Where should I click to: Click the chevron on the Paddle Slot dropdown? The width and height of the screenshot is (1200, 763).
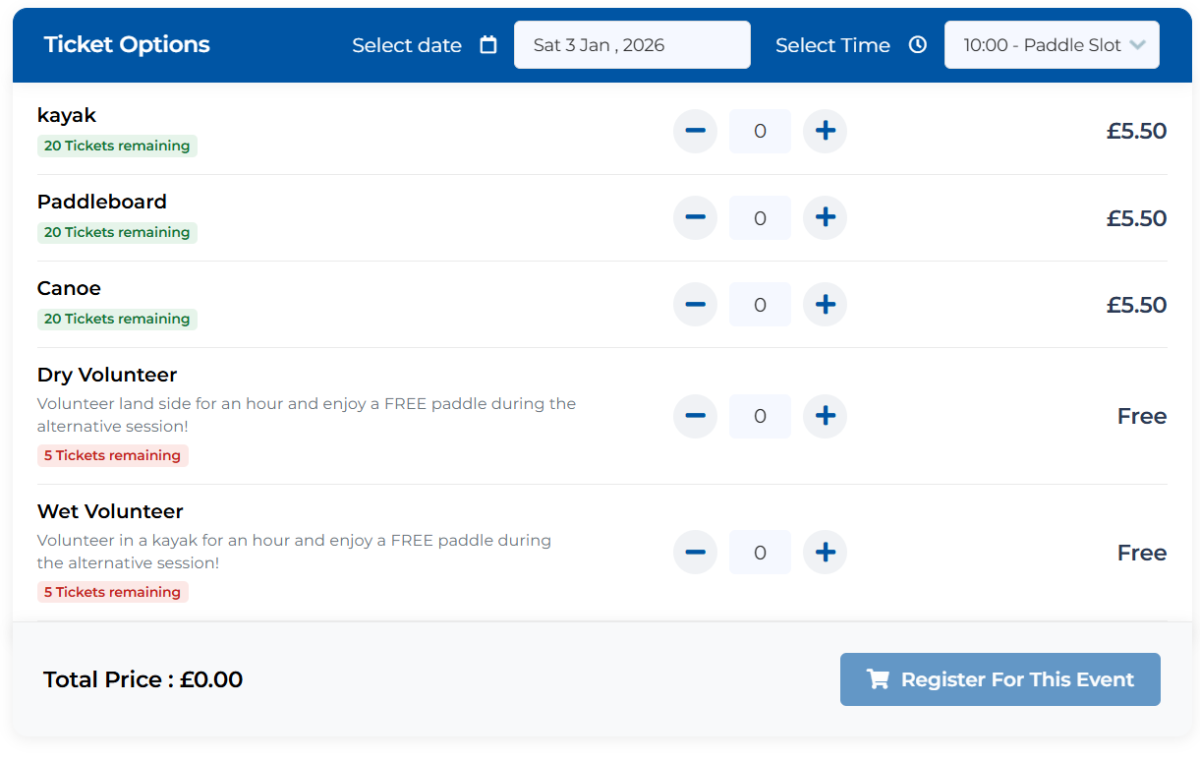point(1137,45)
